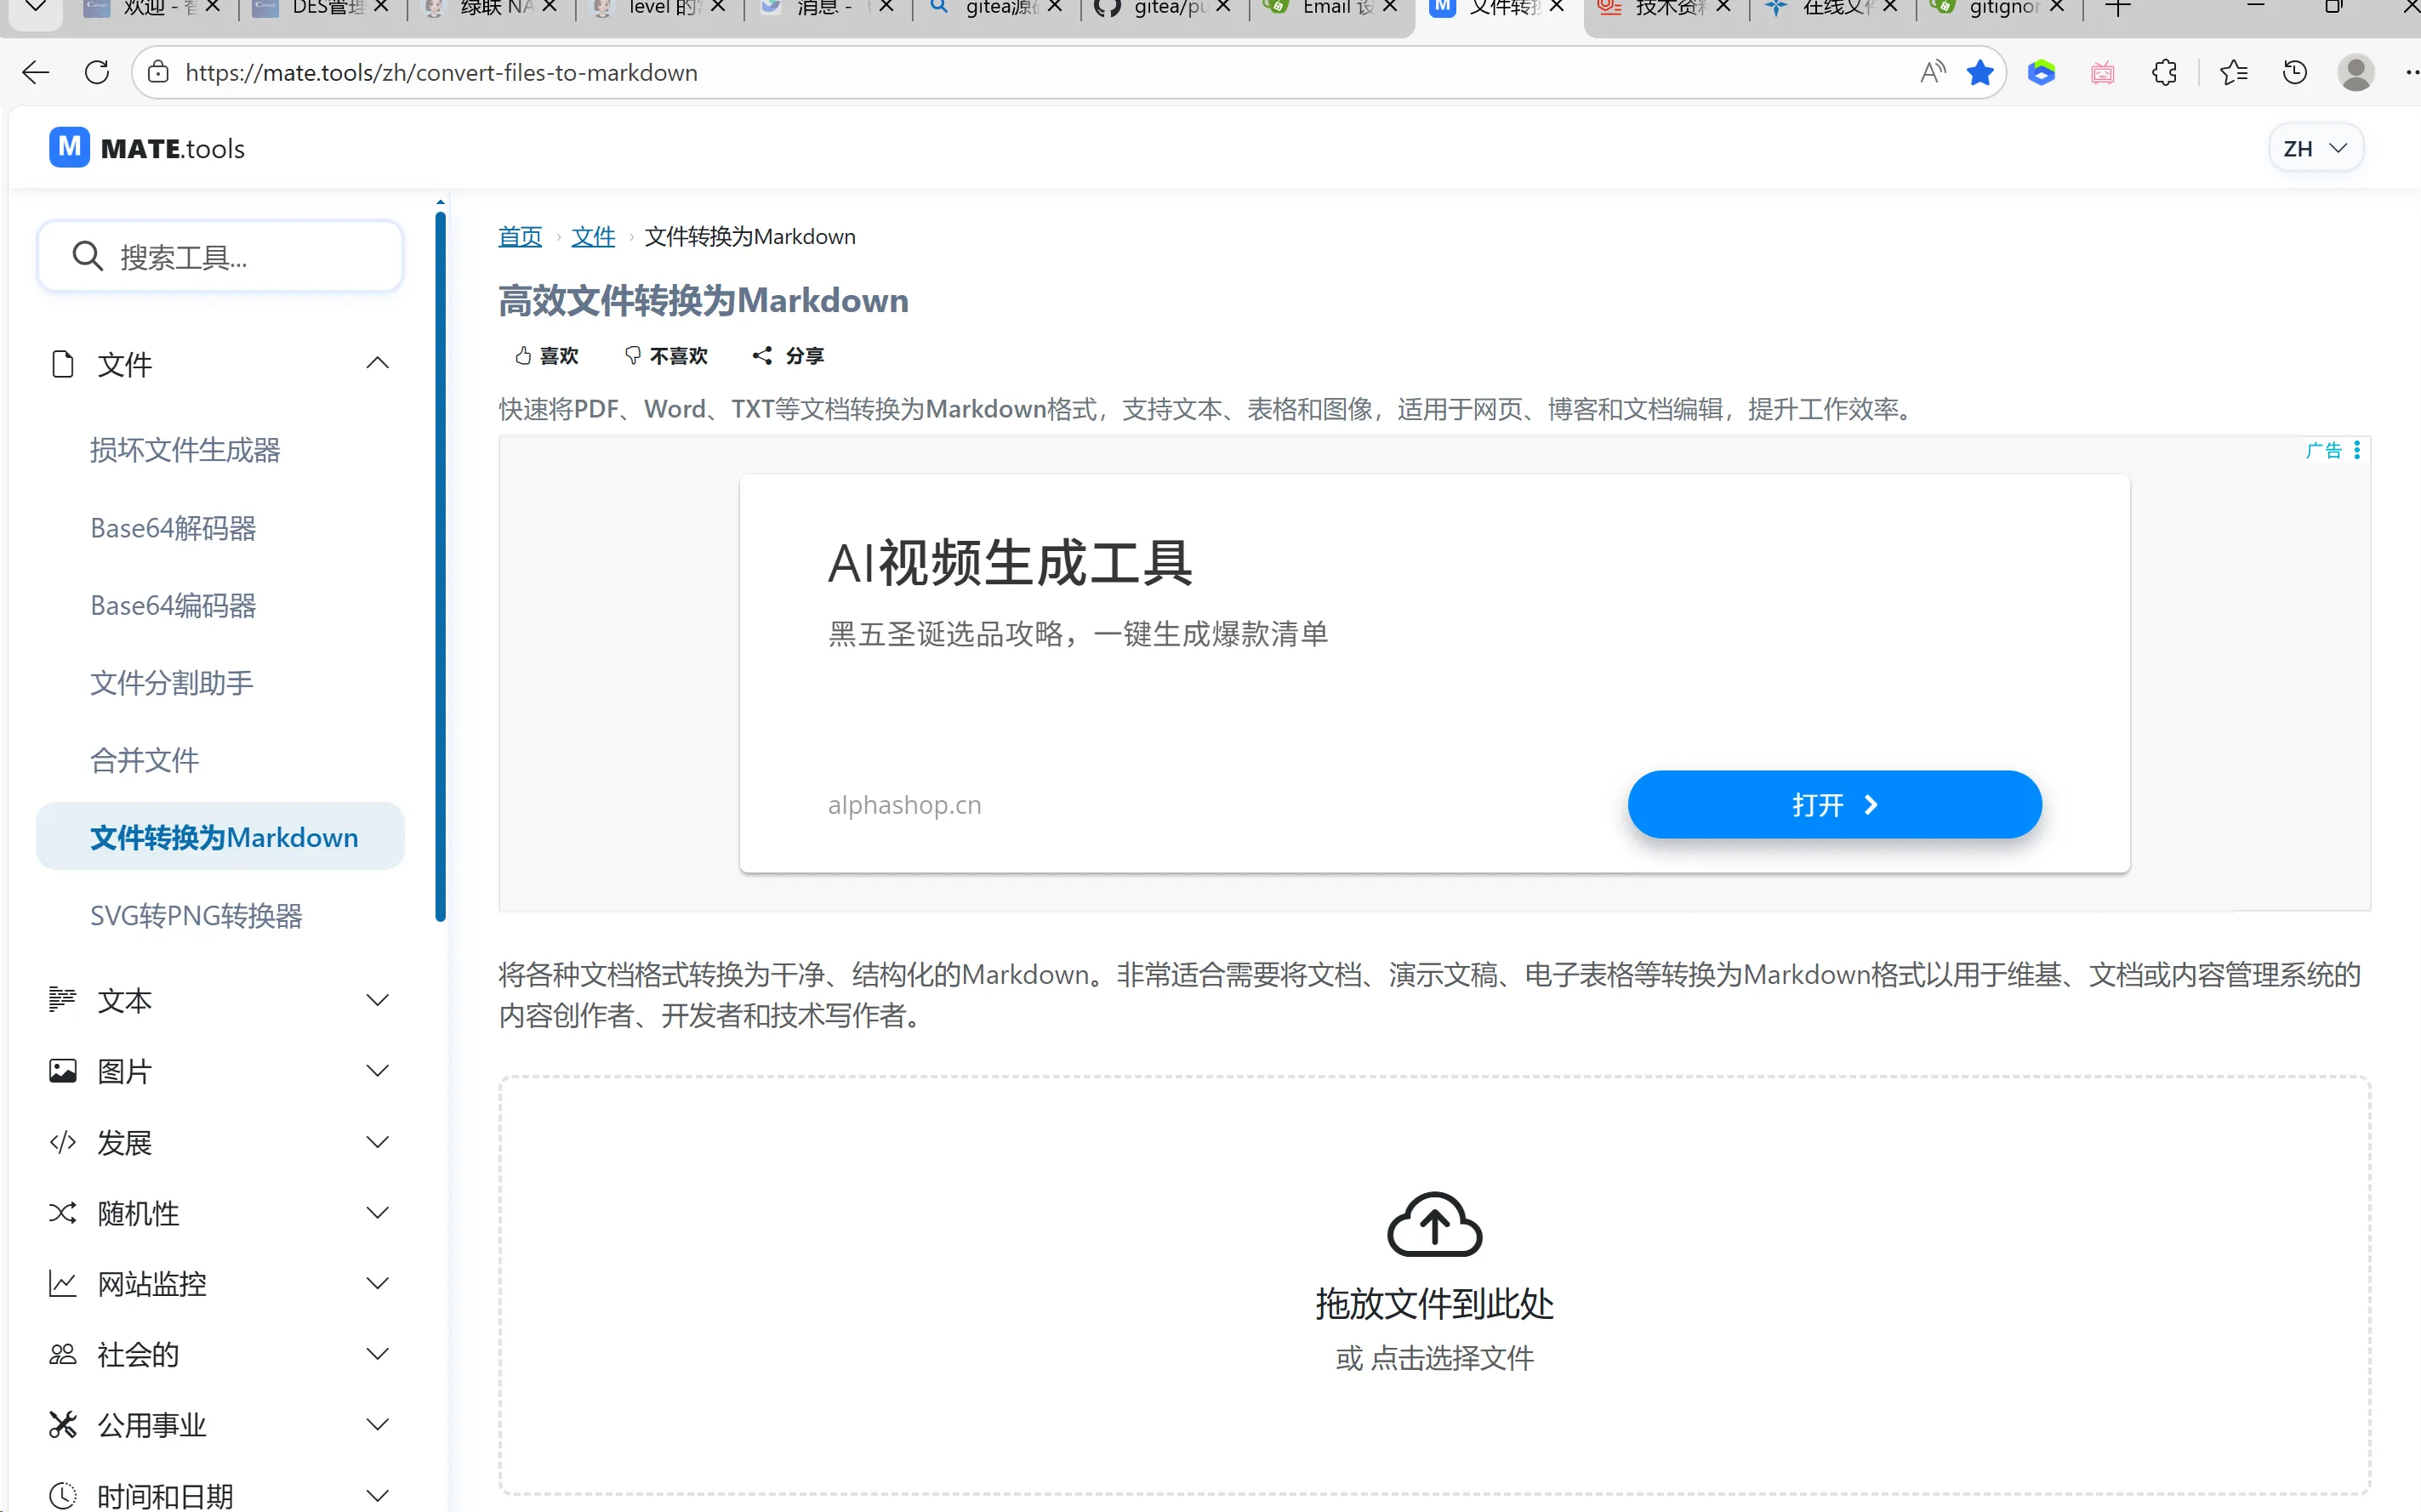The width and height of the screenshot is (2421, 1512).
Task: Click the thumbs-down 不喜欢 dislike icon
Action: 632,356
